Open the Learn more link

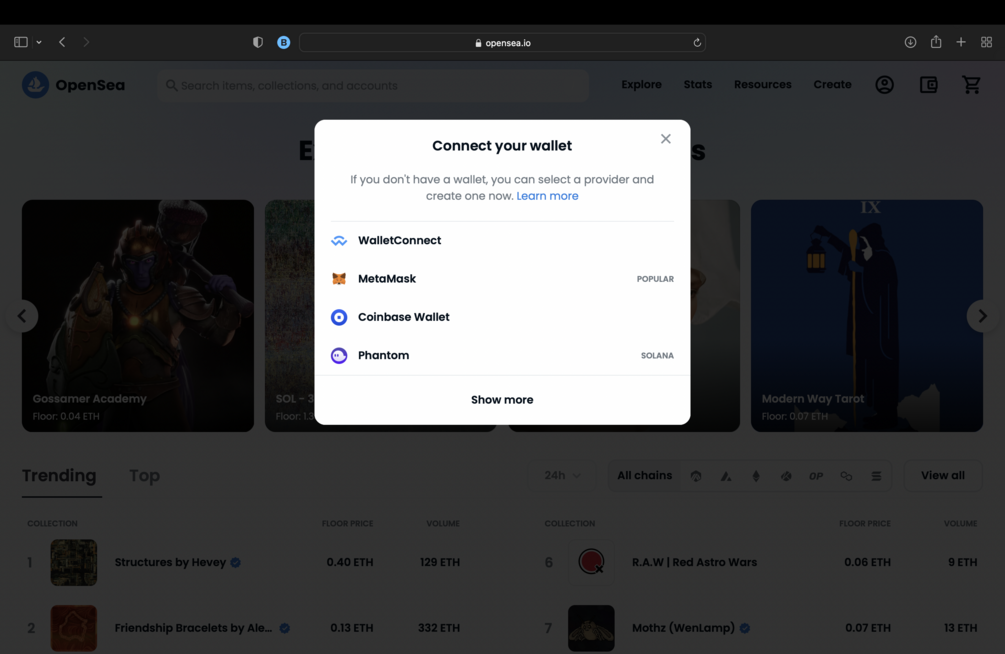(x=547, y=196)
